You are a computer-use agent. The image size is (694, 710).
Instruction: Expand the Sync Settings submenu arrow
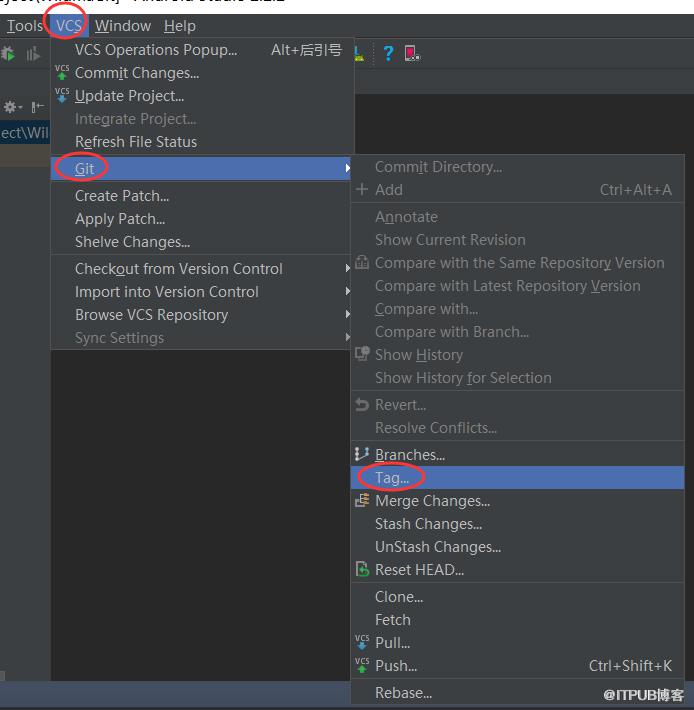pos(347,337)
